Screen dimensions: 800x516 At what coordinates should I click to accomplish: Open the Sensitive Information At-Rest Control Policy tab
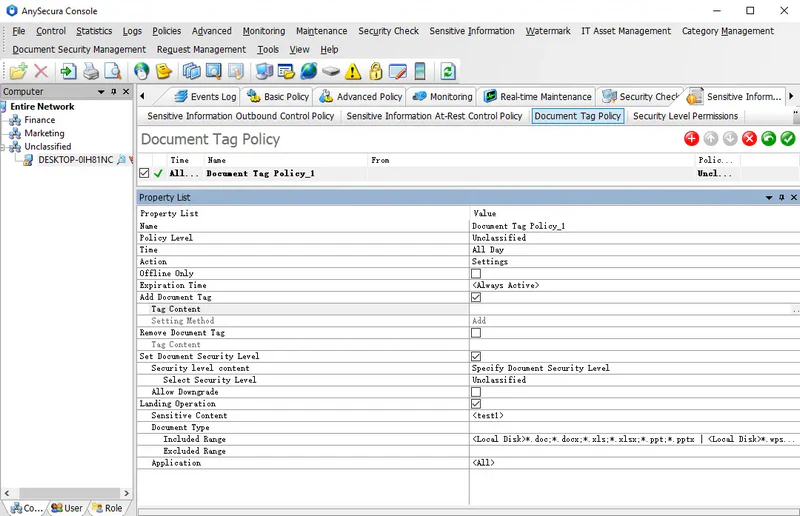434,116
